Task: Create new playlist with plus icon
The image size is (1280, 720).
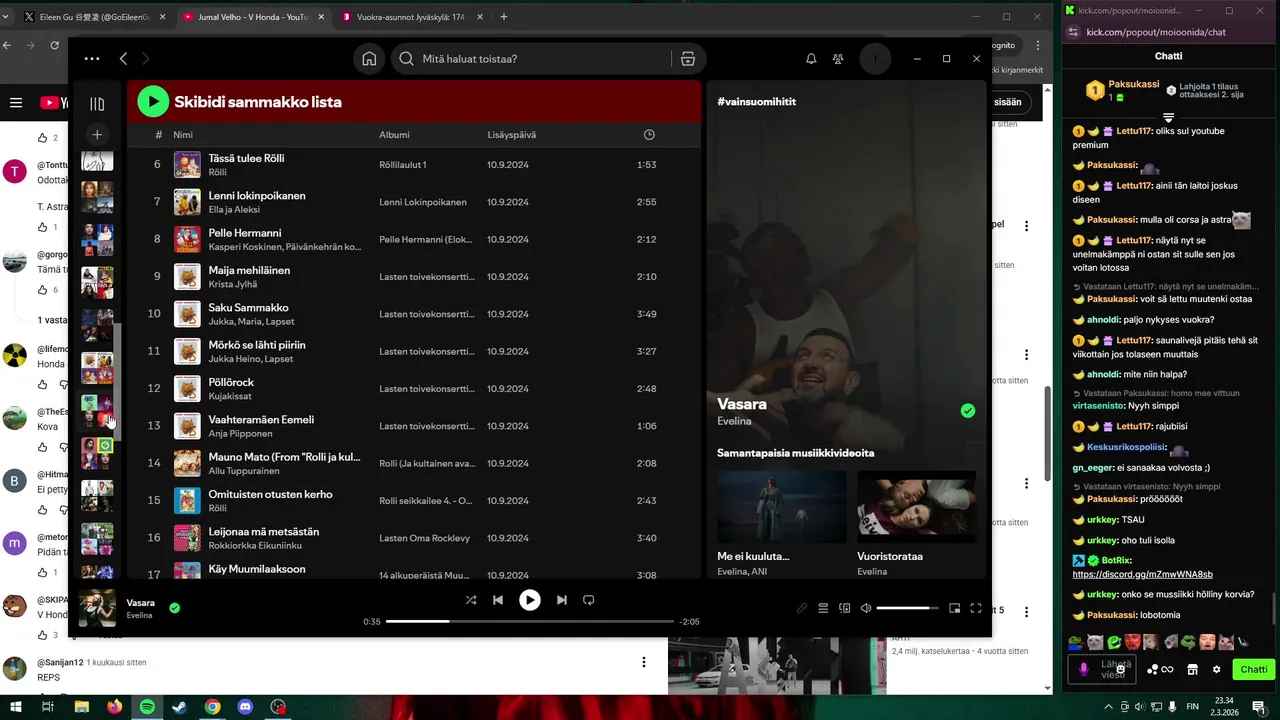Action: click(x=97, y=134)
